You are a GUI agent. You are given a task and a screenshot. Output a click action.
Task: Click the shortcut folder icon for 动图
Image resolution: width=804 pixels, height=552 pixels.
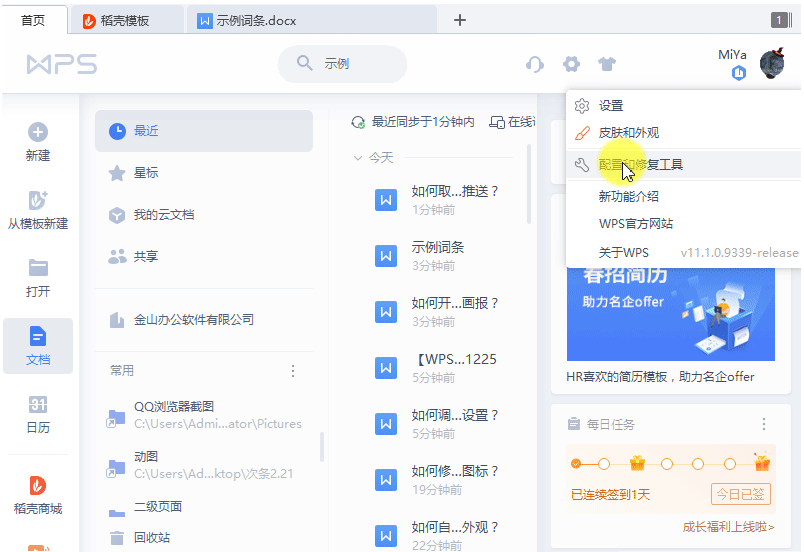pyautogui.click(x=116, y=468)
